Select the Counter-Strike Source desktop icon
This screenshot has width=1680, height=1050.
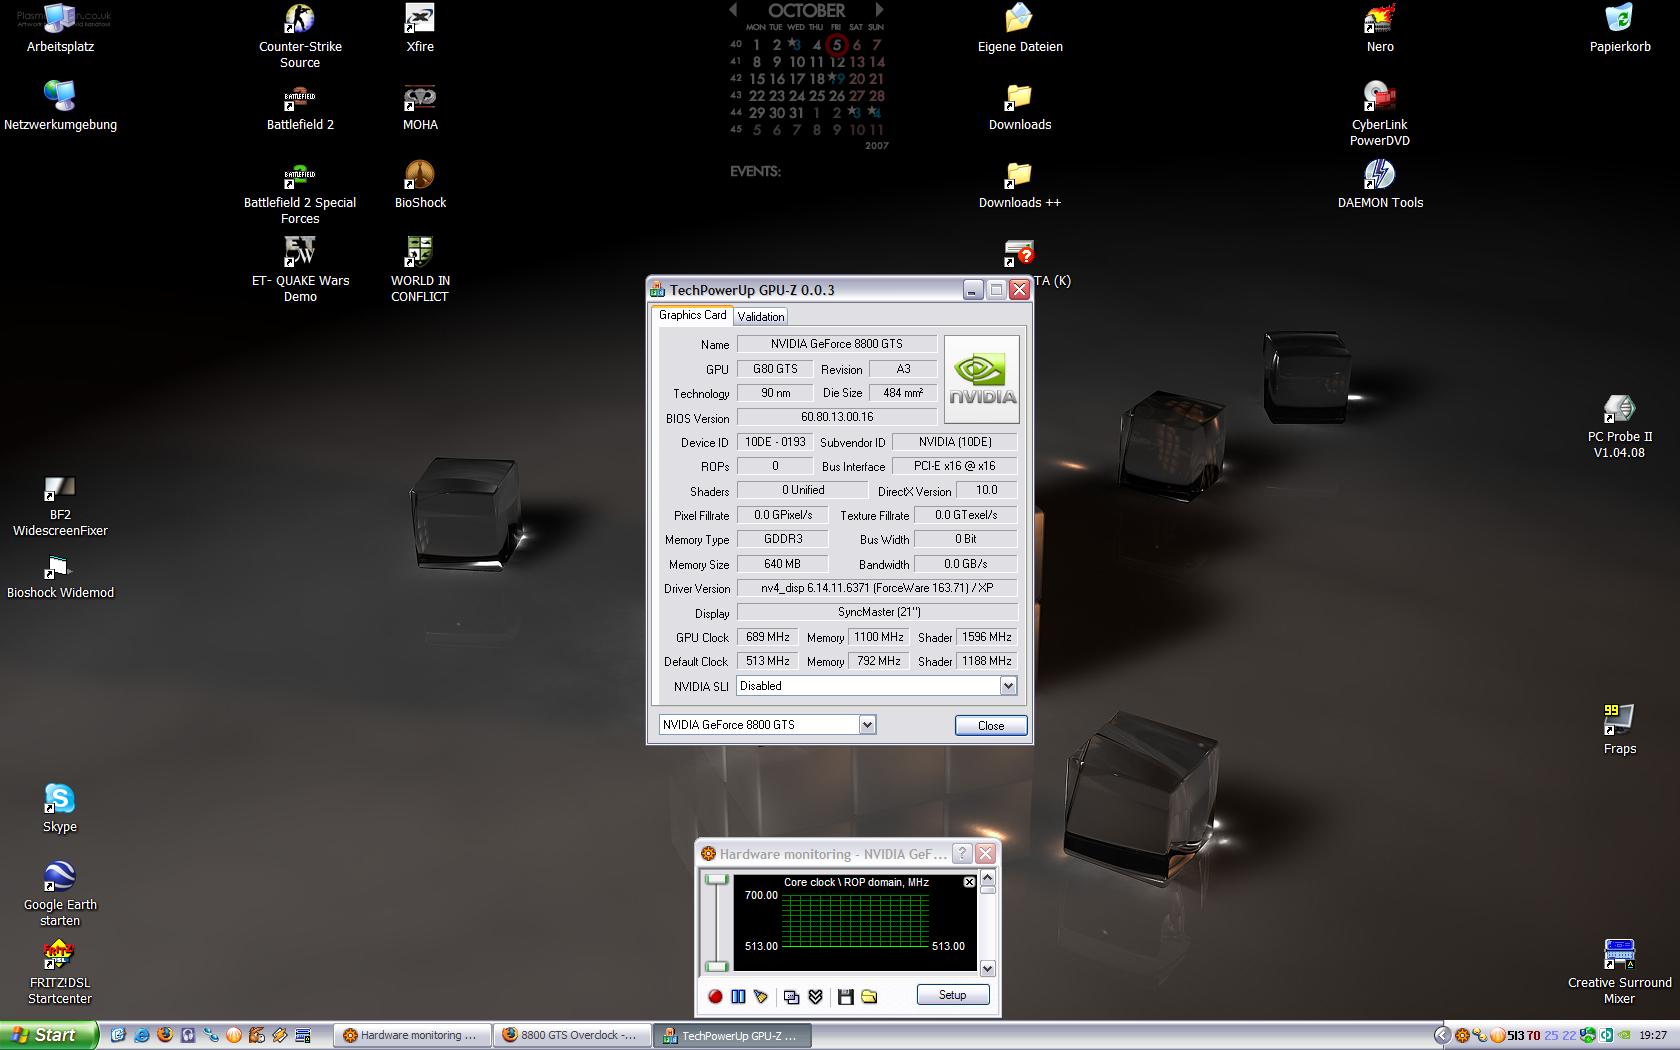(x=300, y=36)
